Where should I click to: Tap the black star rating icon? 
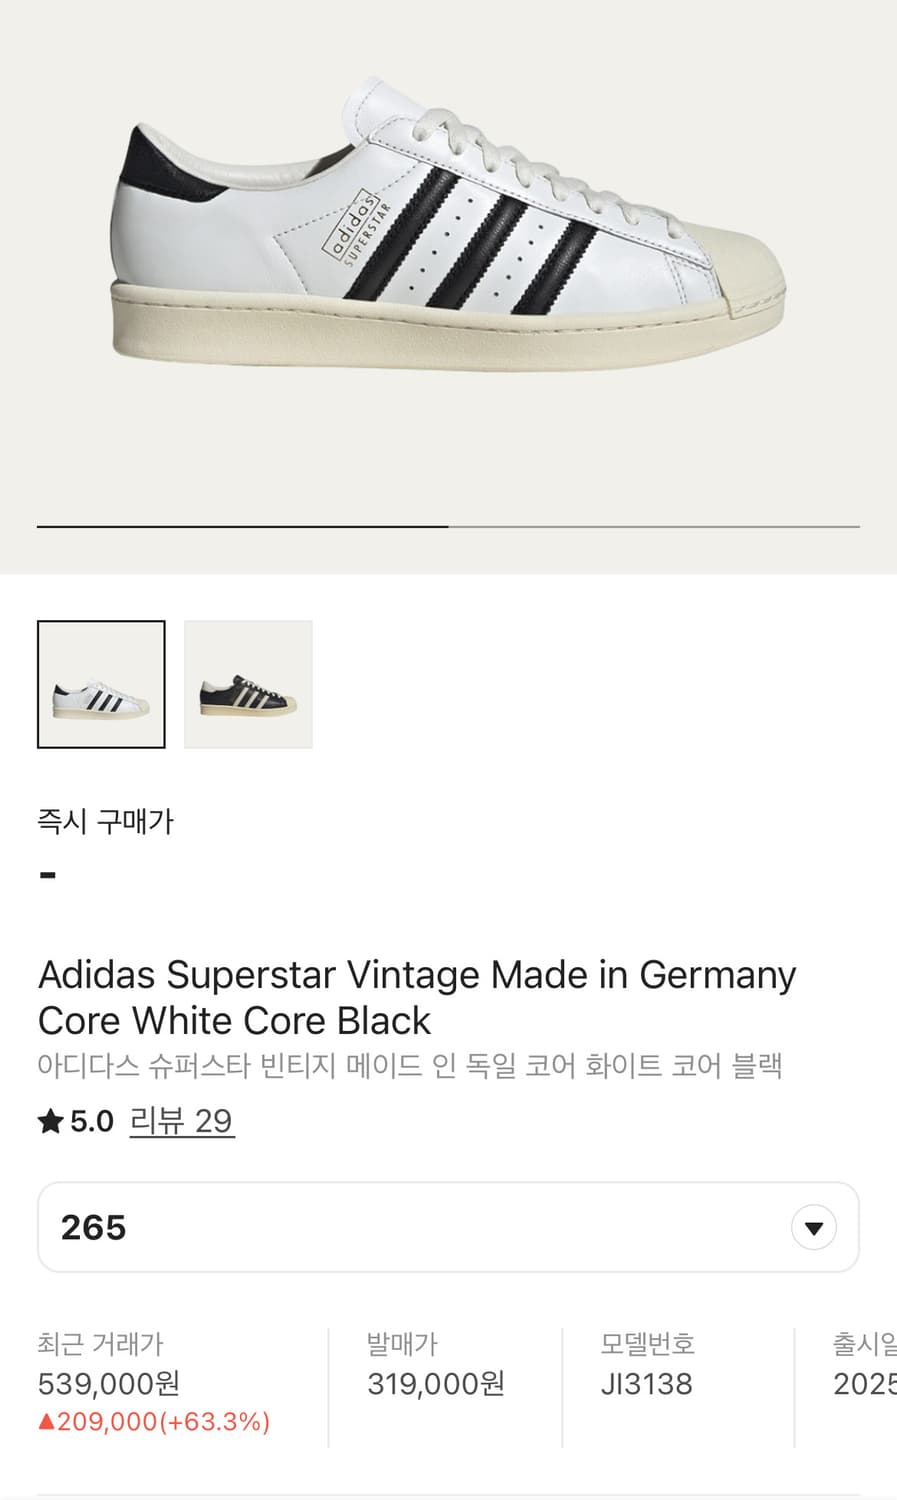point(50,1121)
